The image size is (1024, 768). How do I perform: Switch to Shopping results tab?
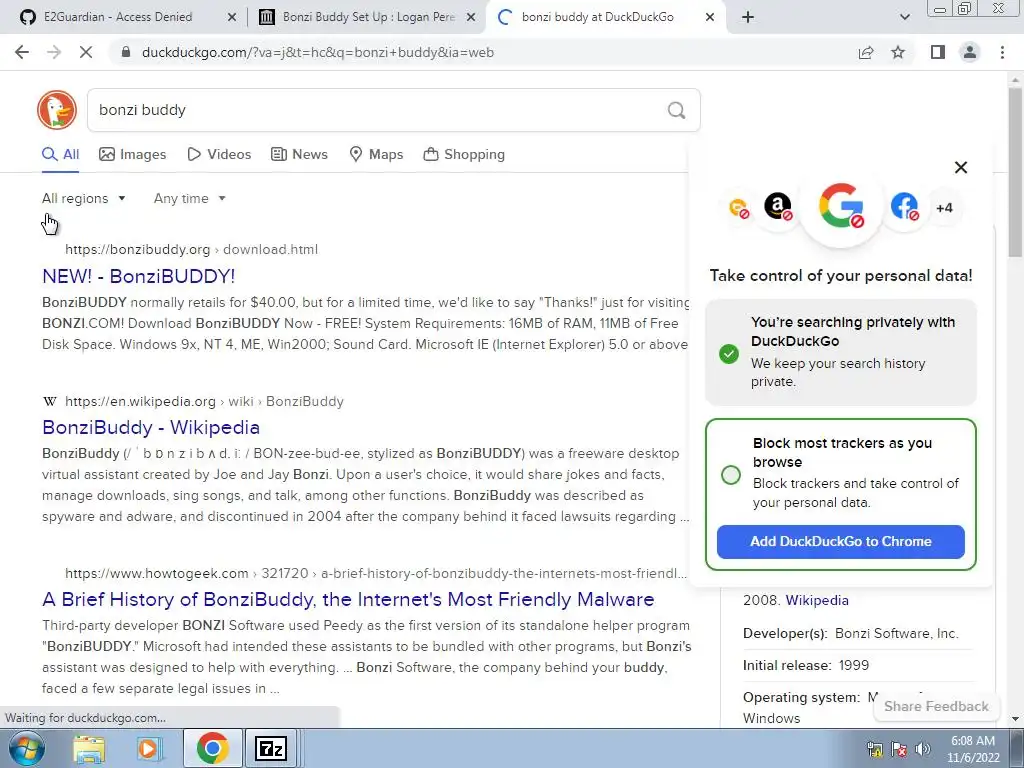[464, 155]
